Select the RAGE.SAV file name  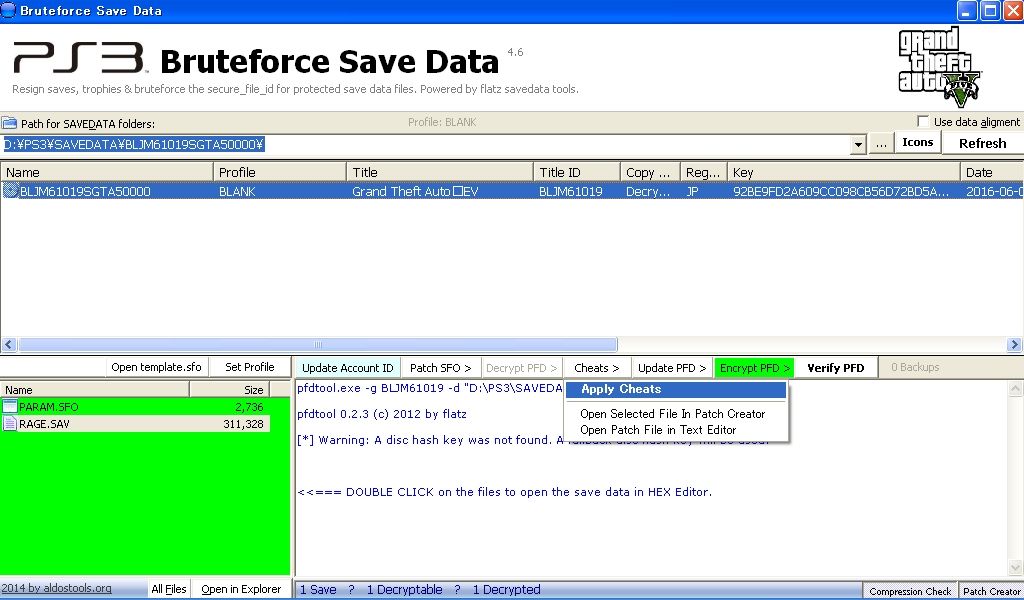pyautogui.click(x=44, y=424)
